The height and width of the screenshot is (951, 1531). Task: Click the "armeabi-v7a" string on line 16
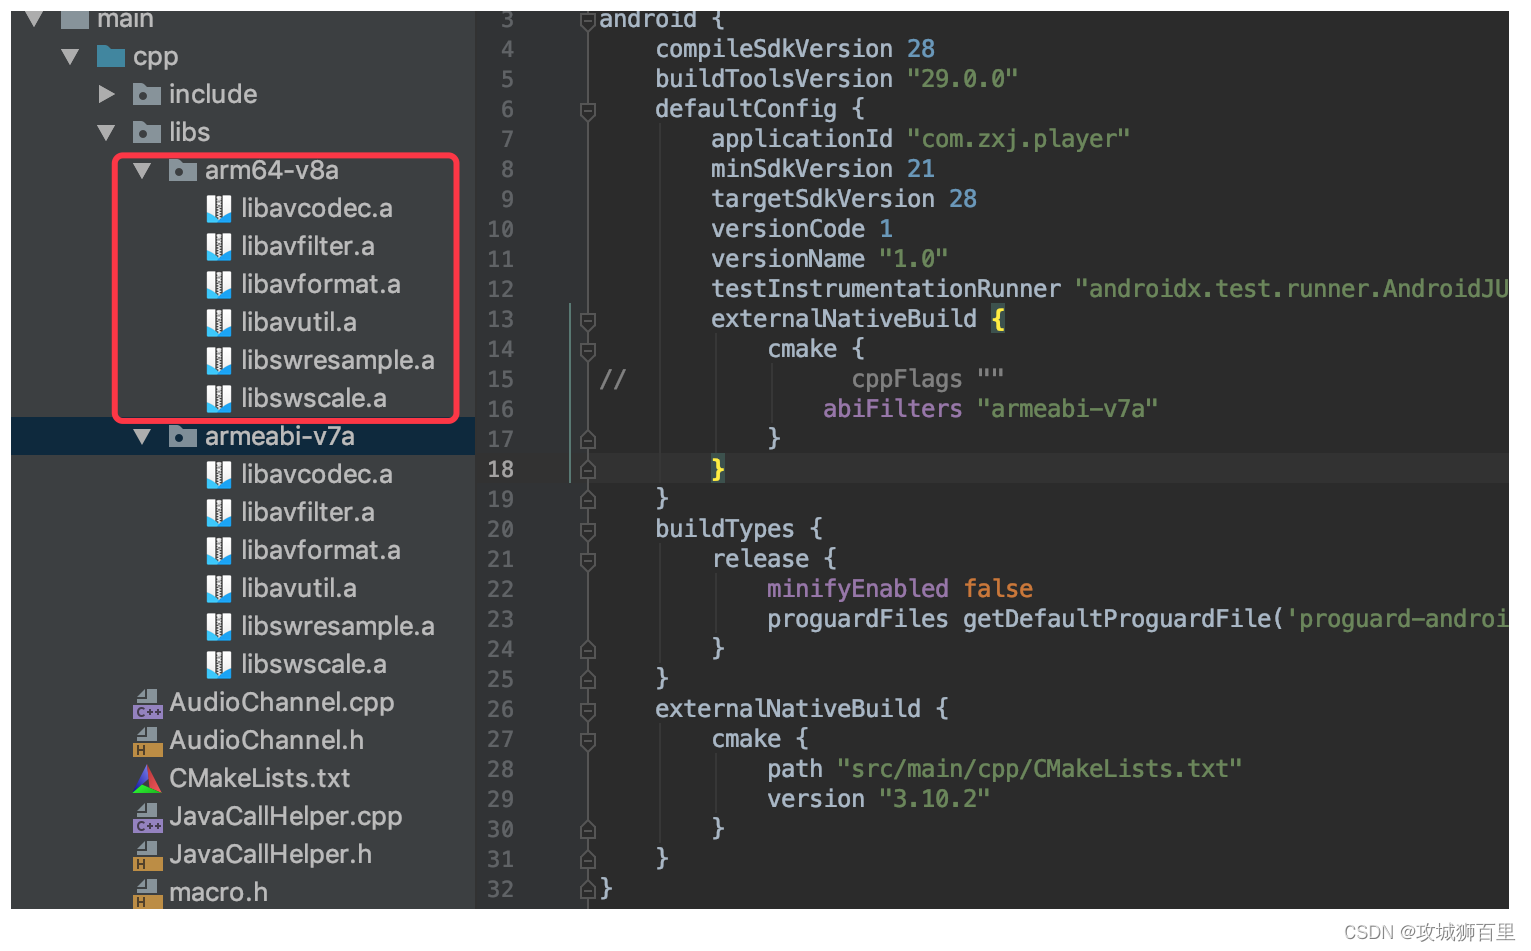1068,409
